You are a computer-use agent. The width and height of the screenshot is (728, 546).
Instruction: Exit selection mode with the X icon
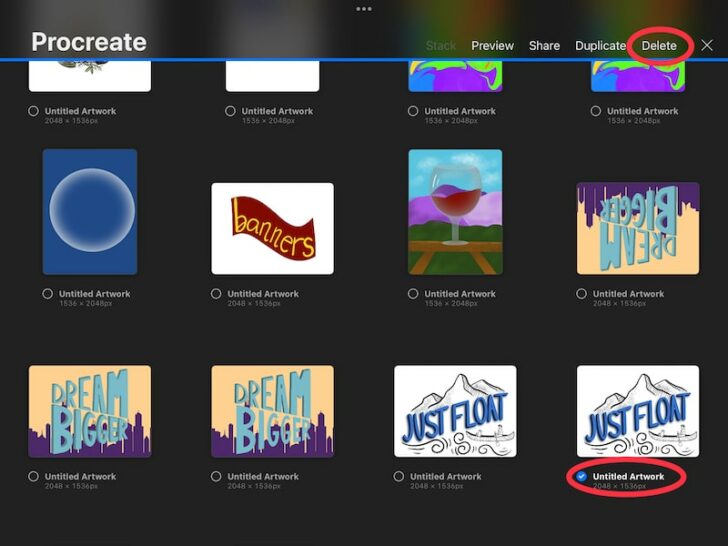(x=707, y=45)
